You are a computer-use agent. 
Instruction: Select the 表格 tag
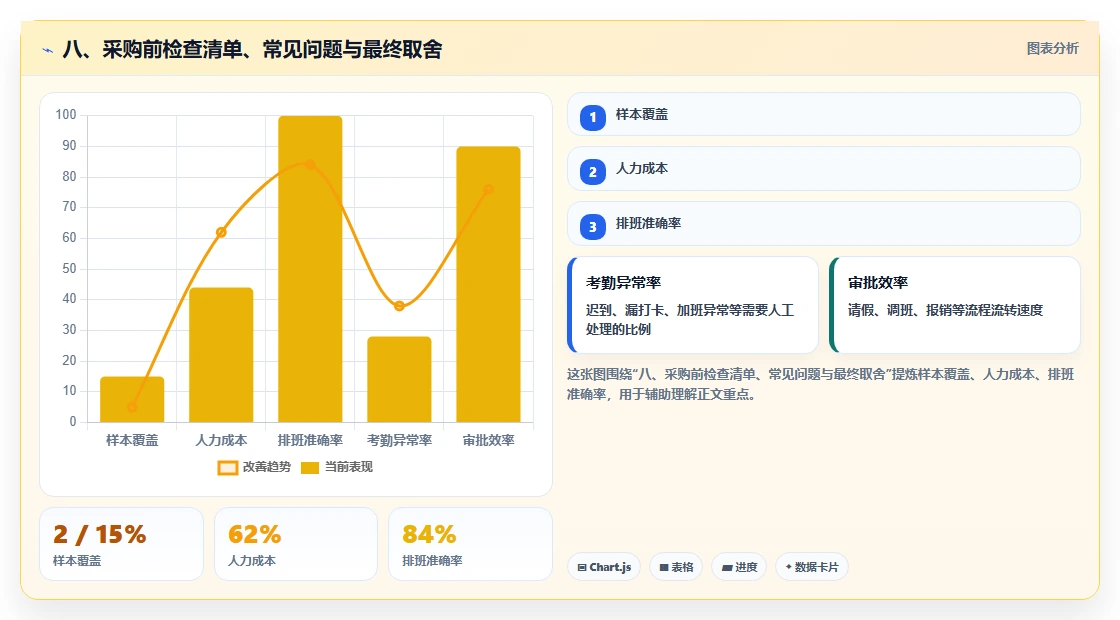(676, 567)
